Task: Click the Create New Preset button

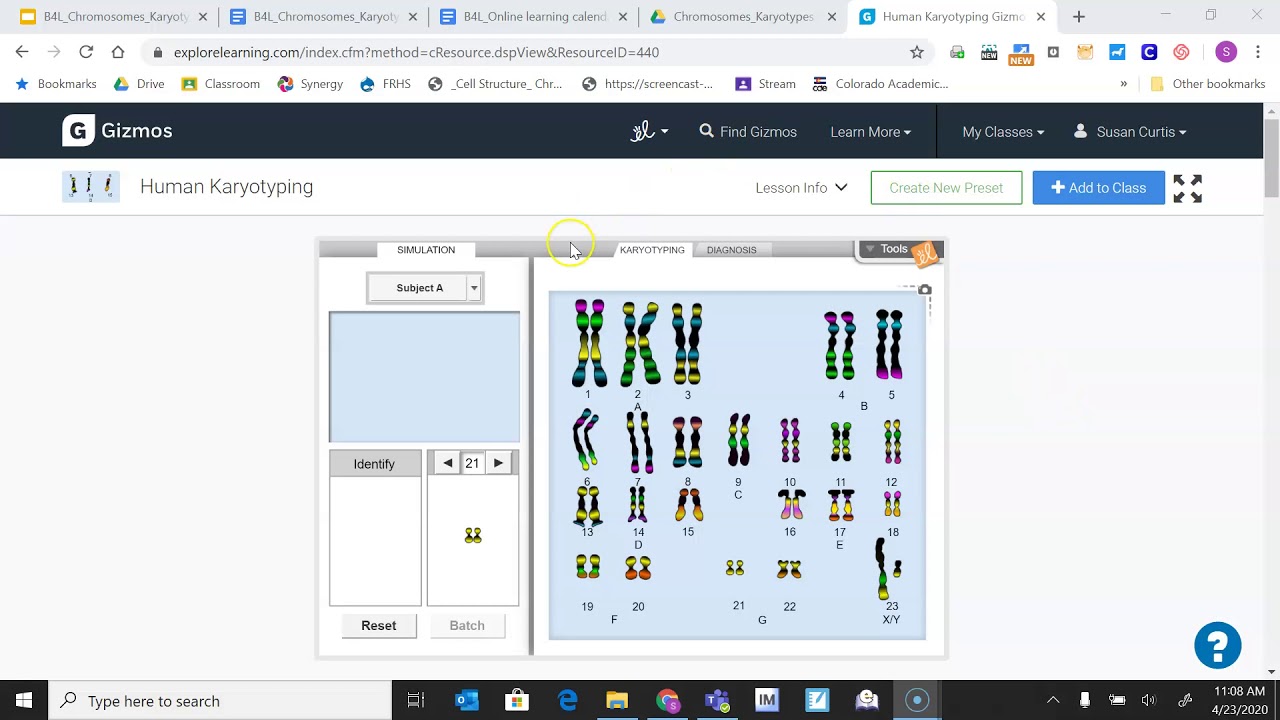Action: 946,188
